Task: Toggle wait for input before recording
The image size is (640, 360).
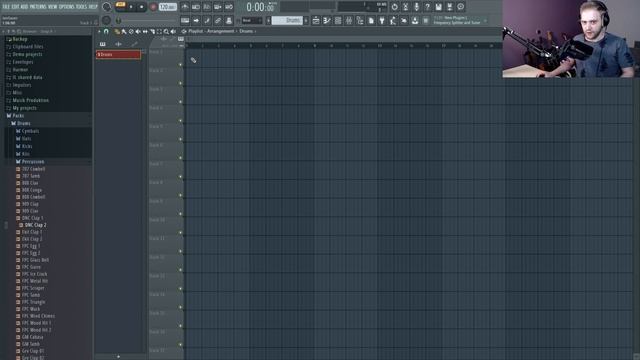Action: [x=196, y=7]
